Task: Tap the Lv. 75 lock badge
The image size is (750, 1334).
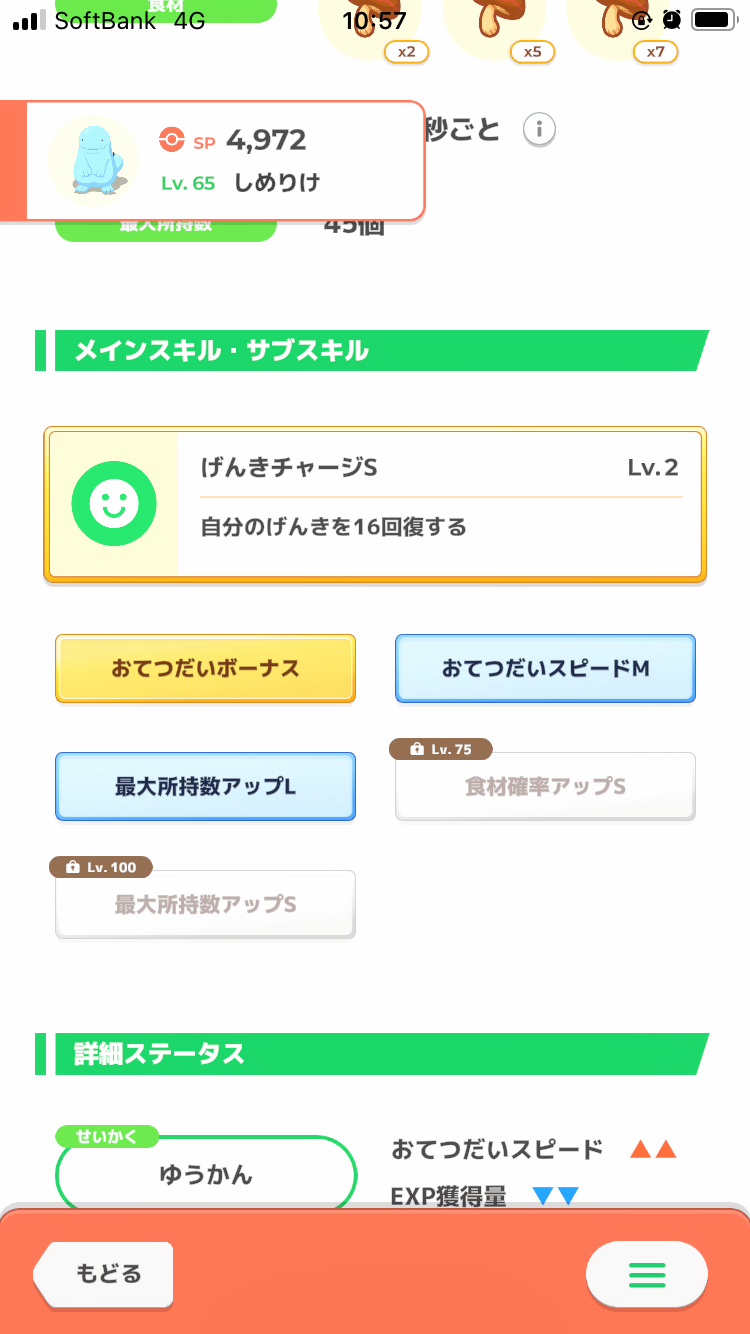Action: [441, 749]
